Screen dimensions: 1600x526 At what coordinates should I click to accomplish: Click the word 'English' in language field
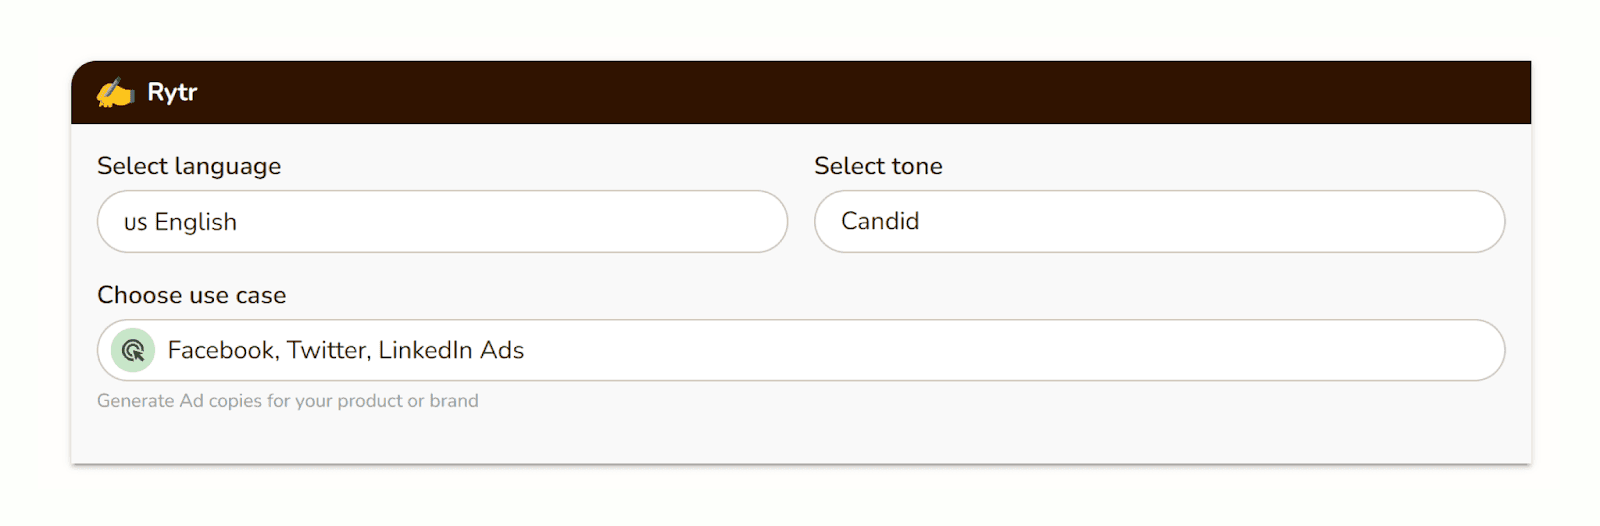click(x=195, y=222)
